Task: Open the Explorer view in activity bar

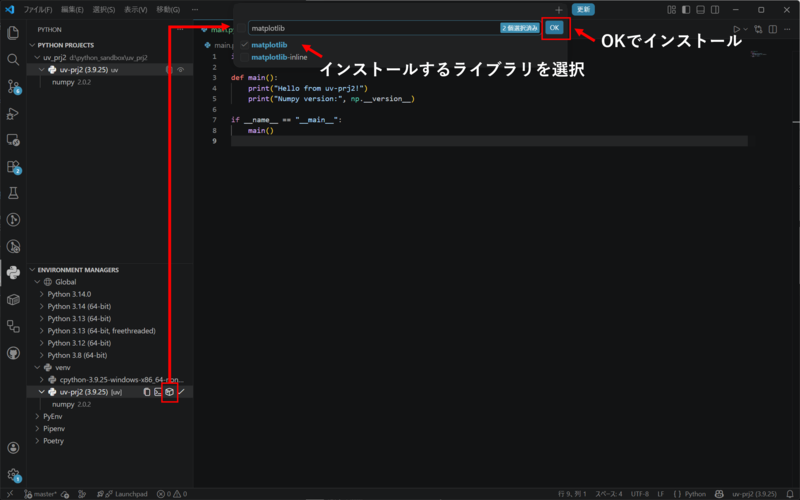Action: click(13, 33)
